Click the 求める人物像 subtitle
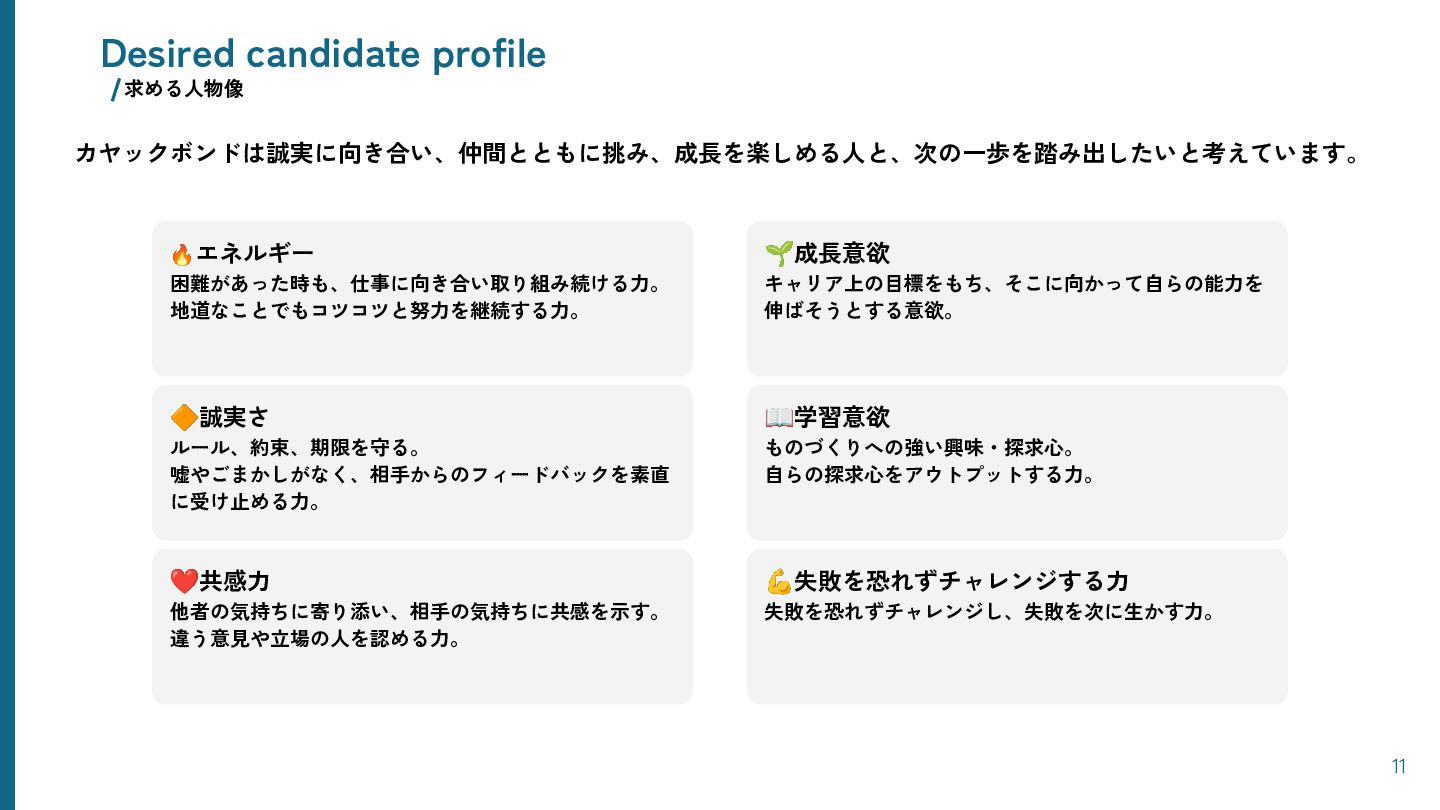 (x=184, y=89)
